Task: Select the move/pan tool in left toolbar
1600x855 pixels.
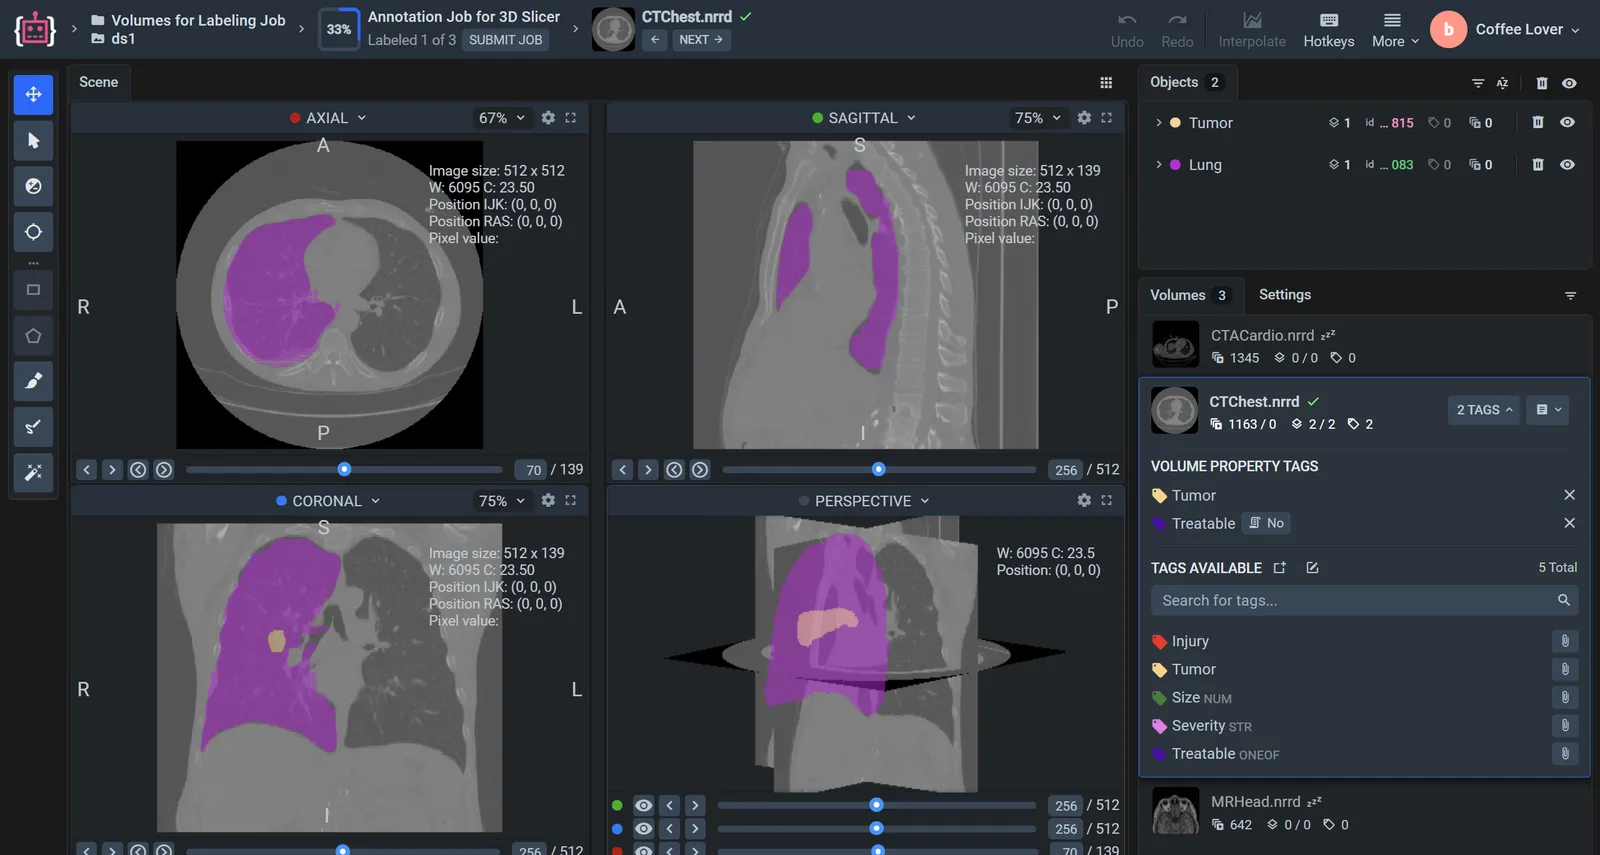Action: 33,94
